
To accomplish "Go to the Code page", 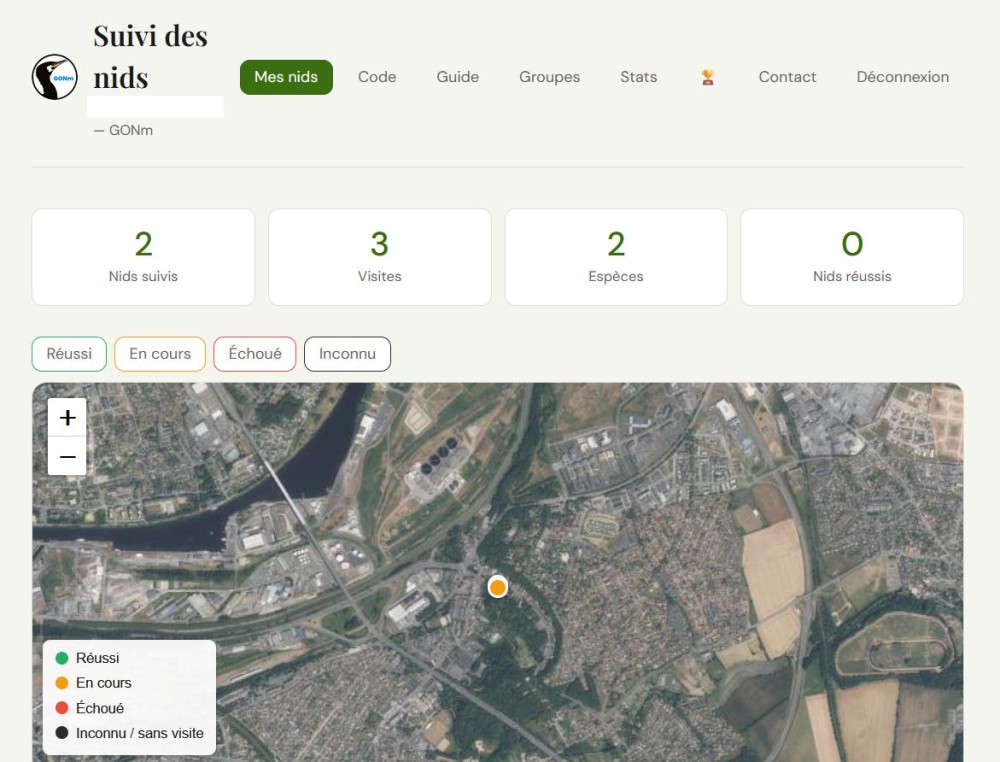I will point(377,77).
